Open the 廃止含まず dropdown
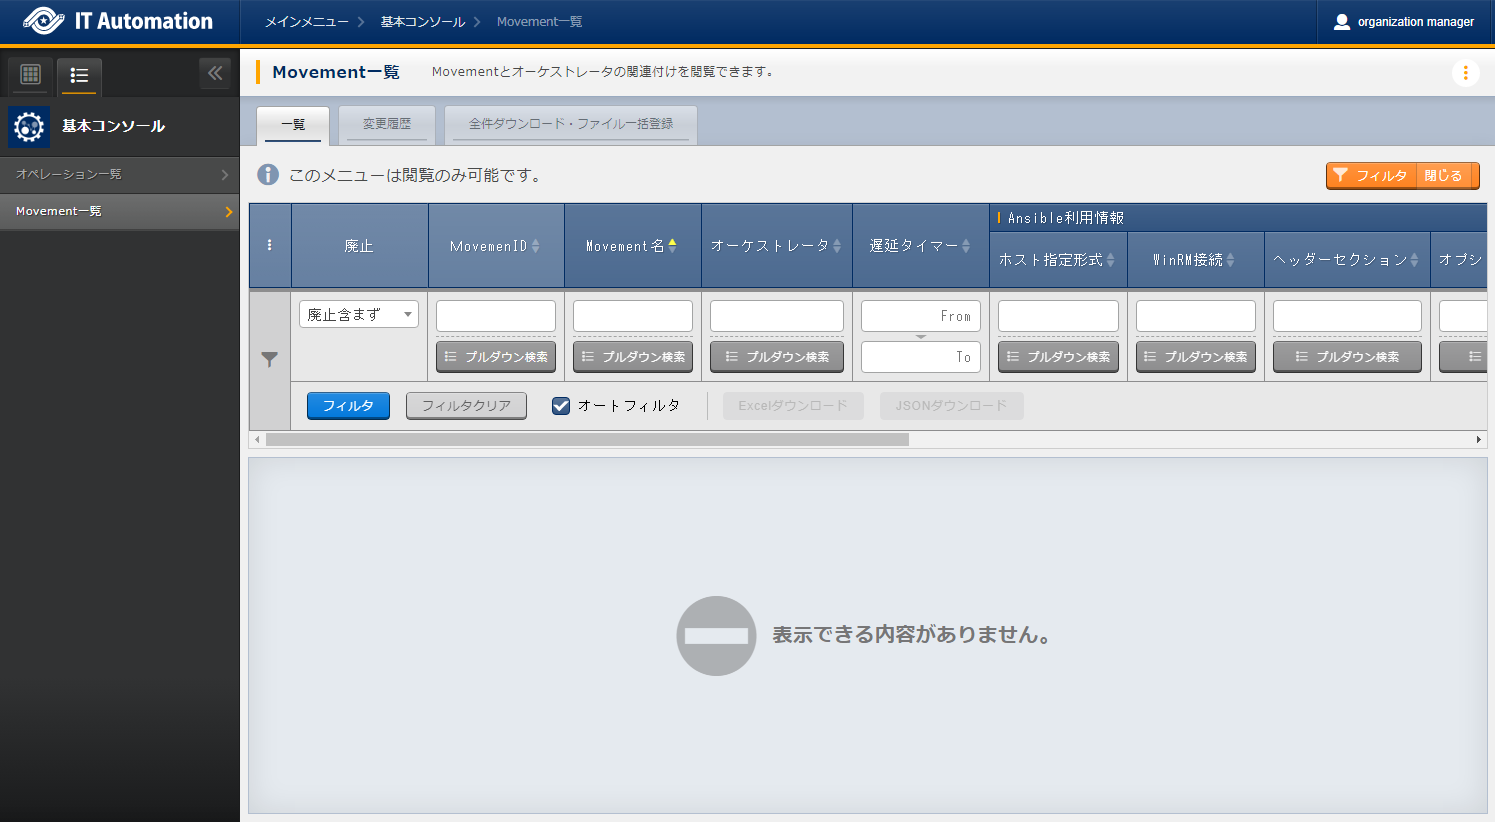This screenshot has width=1495, height=822. (x=358, y=315)
